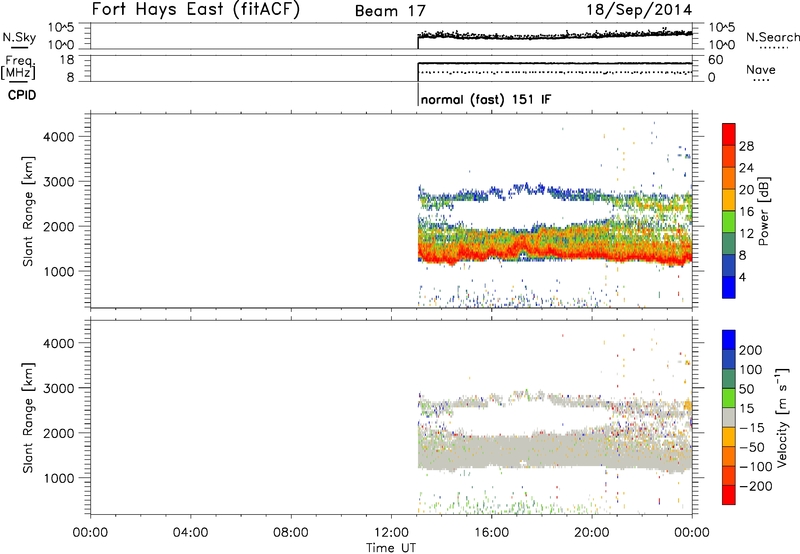Click the solid frequency trace line in the Freq panel

point(555,63)
